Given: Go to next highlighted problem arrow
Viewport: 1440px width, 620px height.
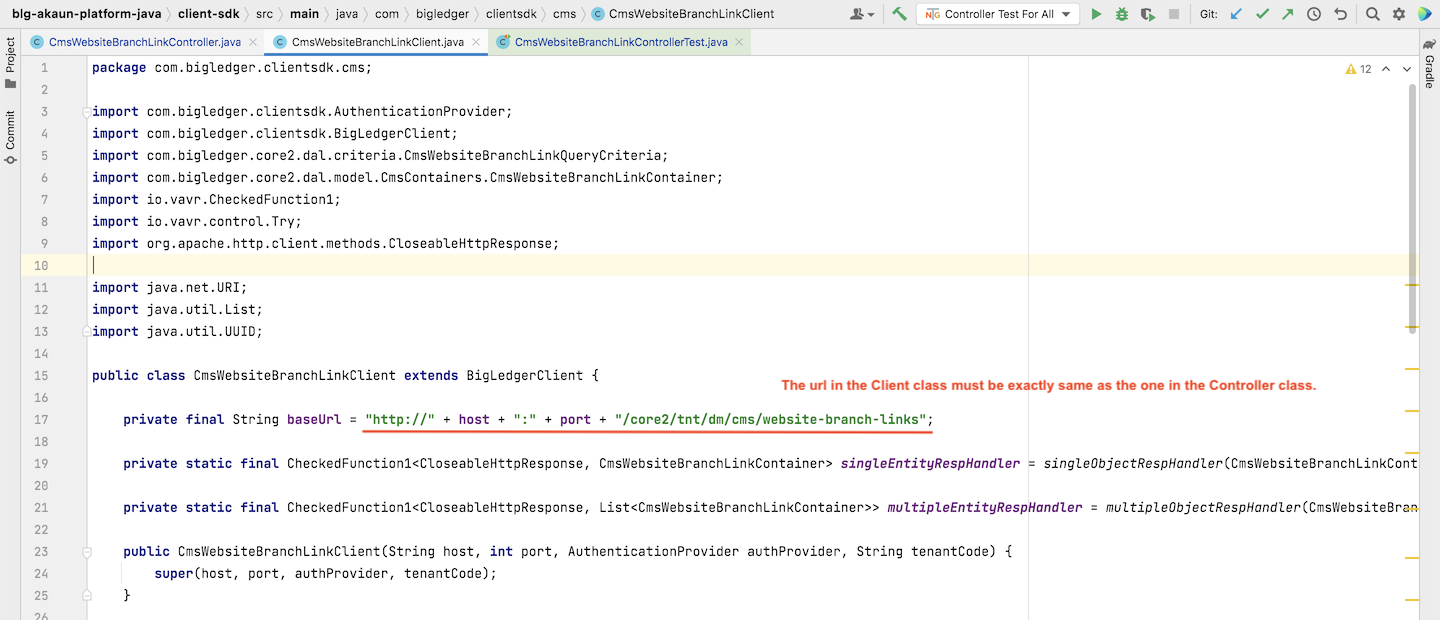Looking at the screenshot, I should click(x=1407, y=69).
